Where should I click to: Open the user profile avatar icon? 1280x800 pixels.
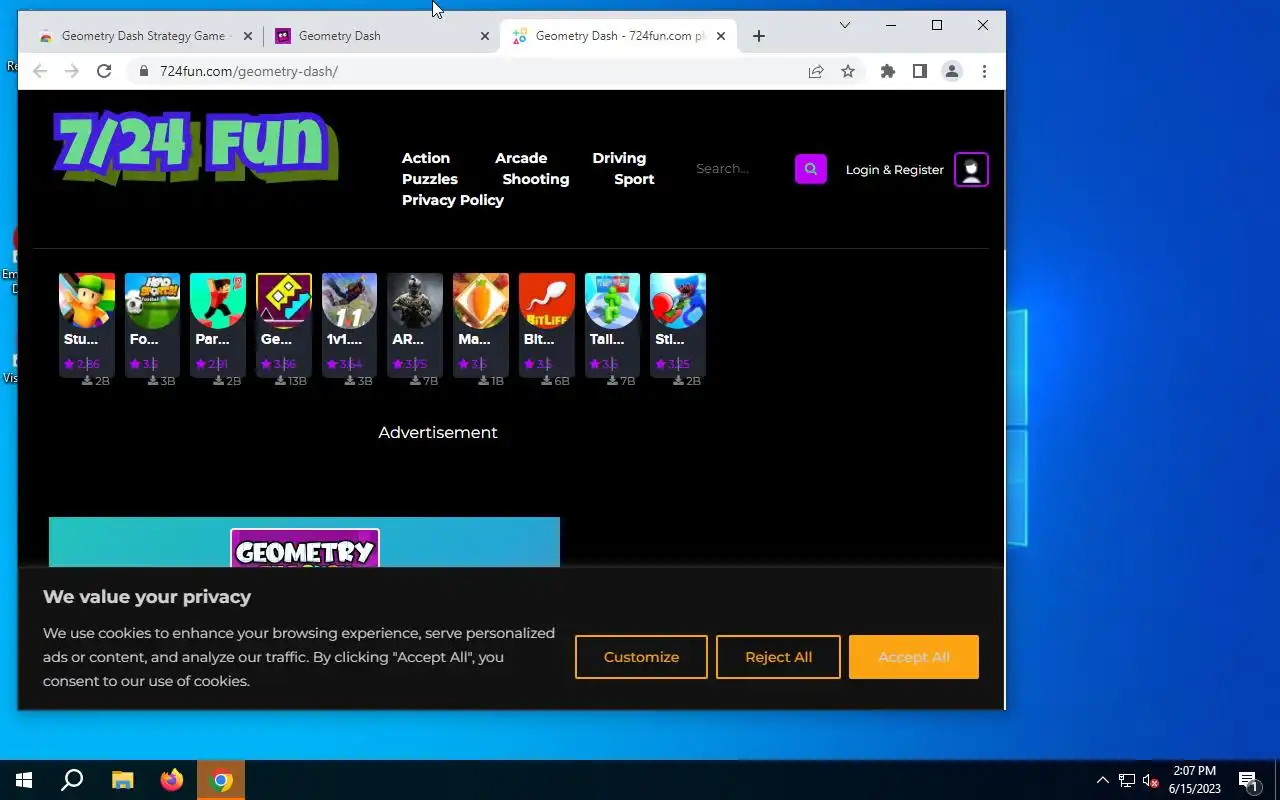coord(971,169)
